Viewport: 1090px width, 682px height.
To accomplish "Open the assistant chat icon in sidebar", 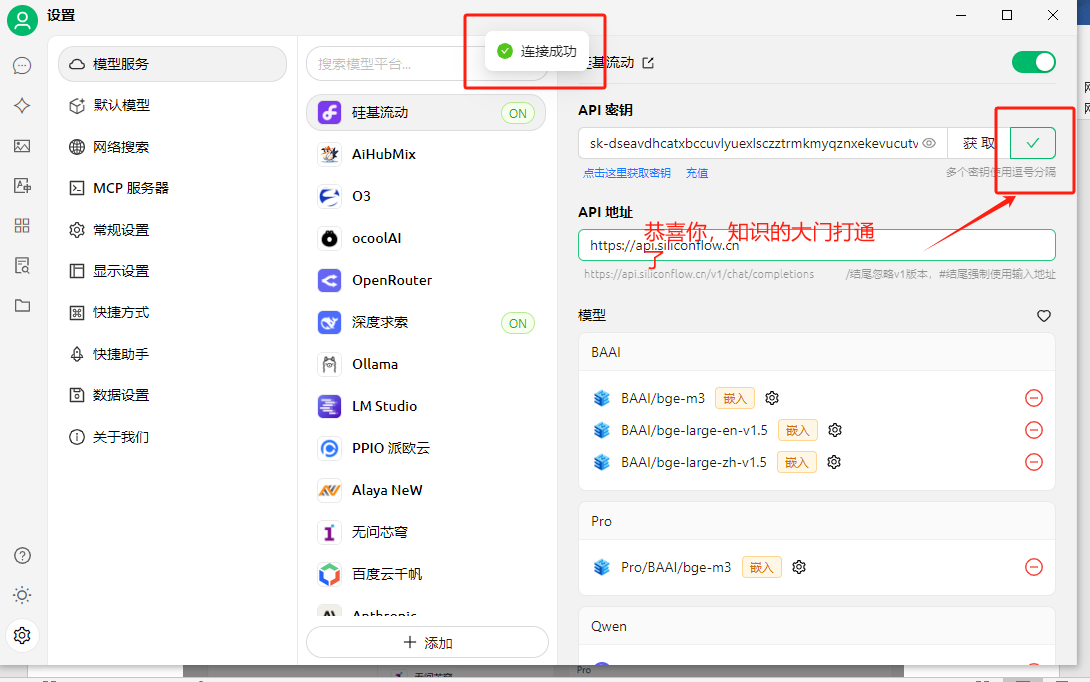I will click(21, 65).
